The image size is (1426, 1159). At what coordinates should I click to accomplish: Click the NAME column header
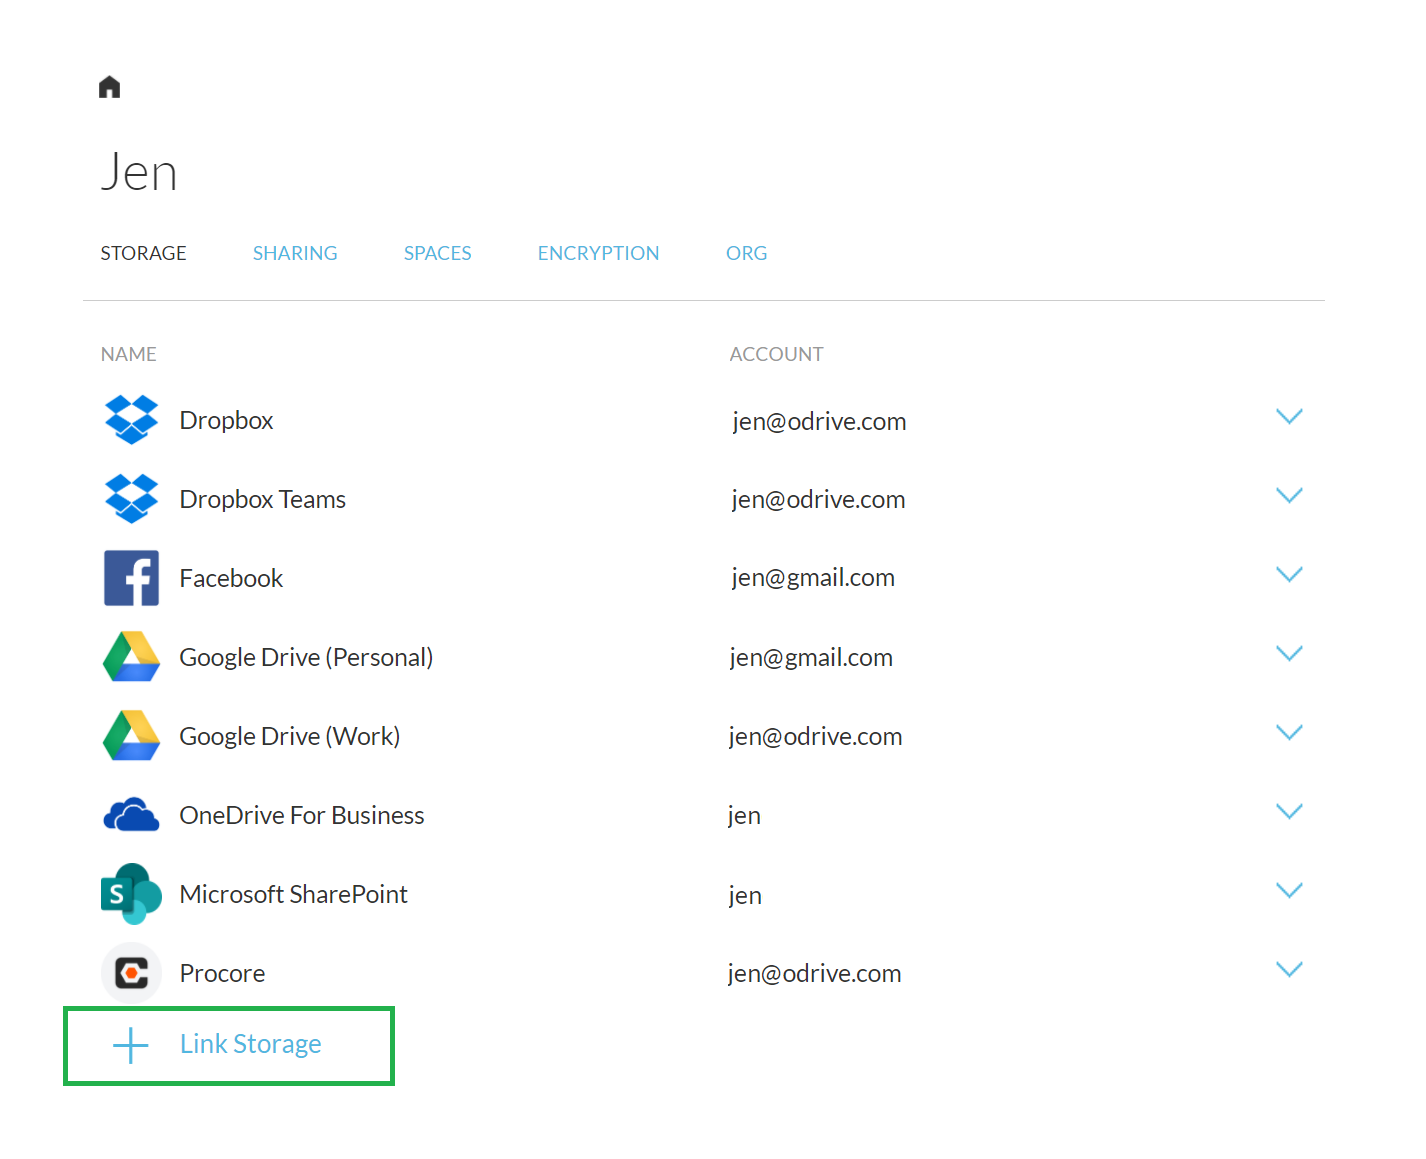click(x=128, y=354)
